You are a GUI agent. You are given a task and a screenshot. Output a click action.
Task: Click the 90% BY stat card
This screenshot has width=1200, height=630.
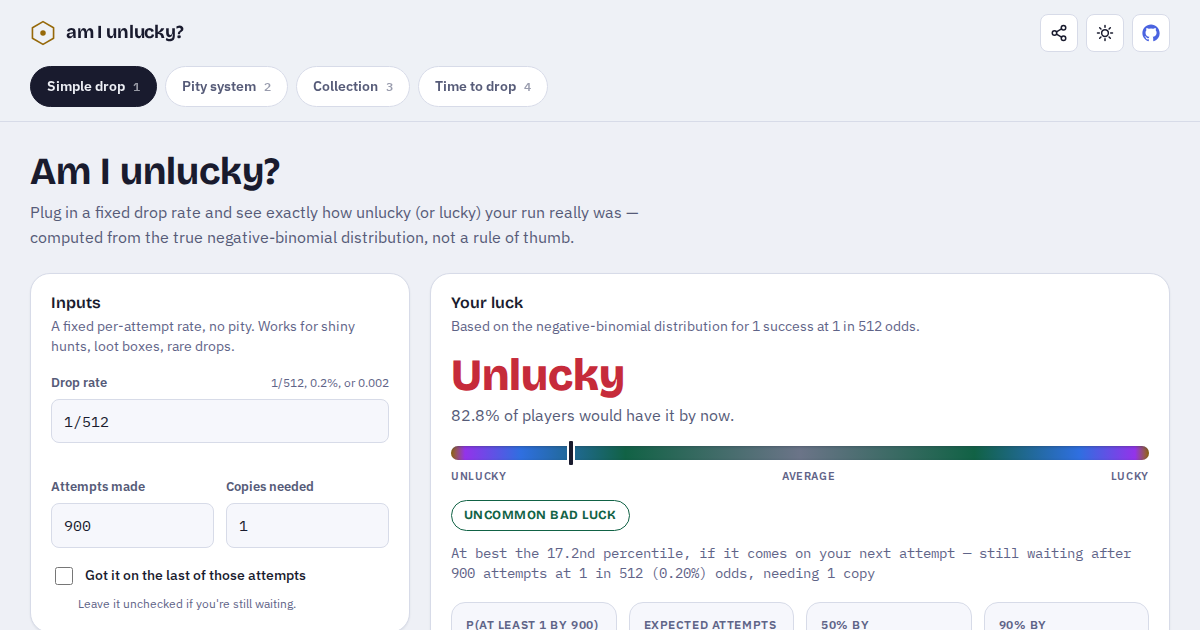pyautogui.click(x=1066, y=616)
